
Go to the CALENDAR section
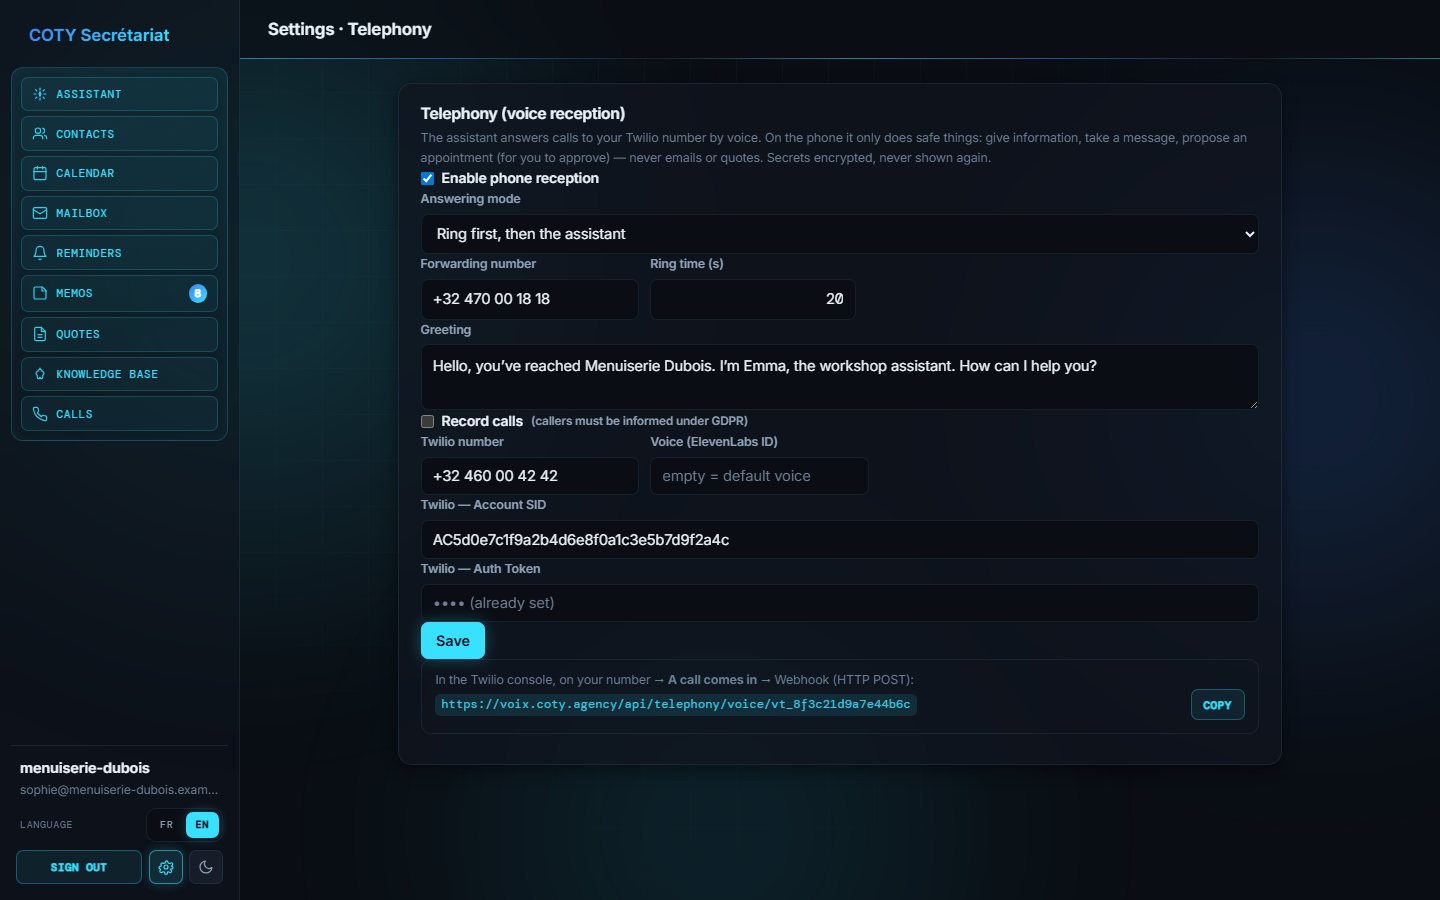click(x=119, y=173)
